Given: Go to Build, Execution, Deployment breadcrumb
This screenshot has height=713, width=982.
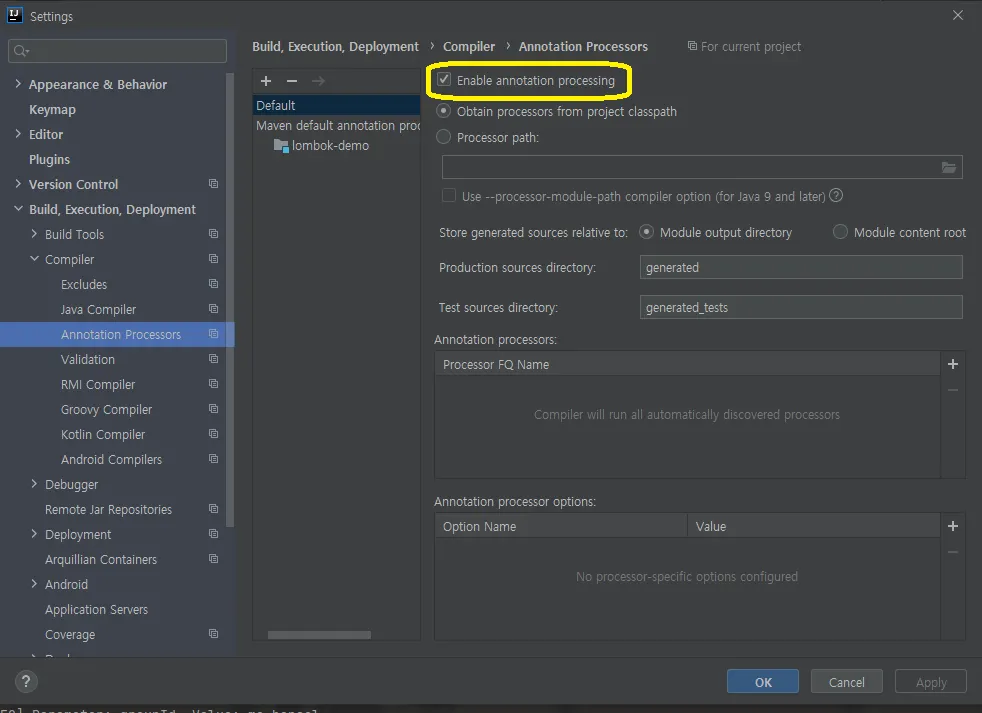Looking at the screenshot, I should [335, 46].
